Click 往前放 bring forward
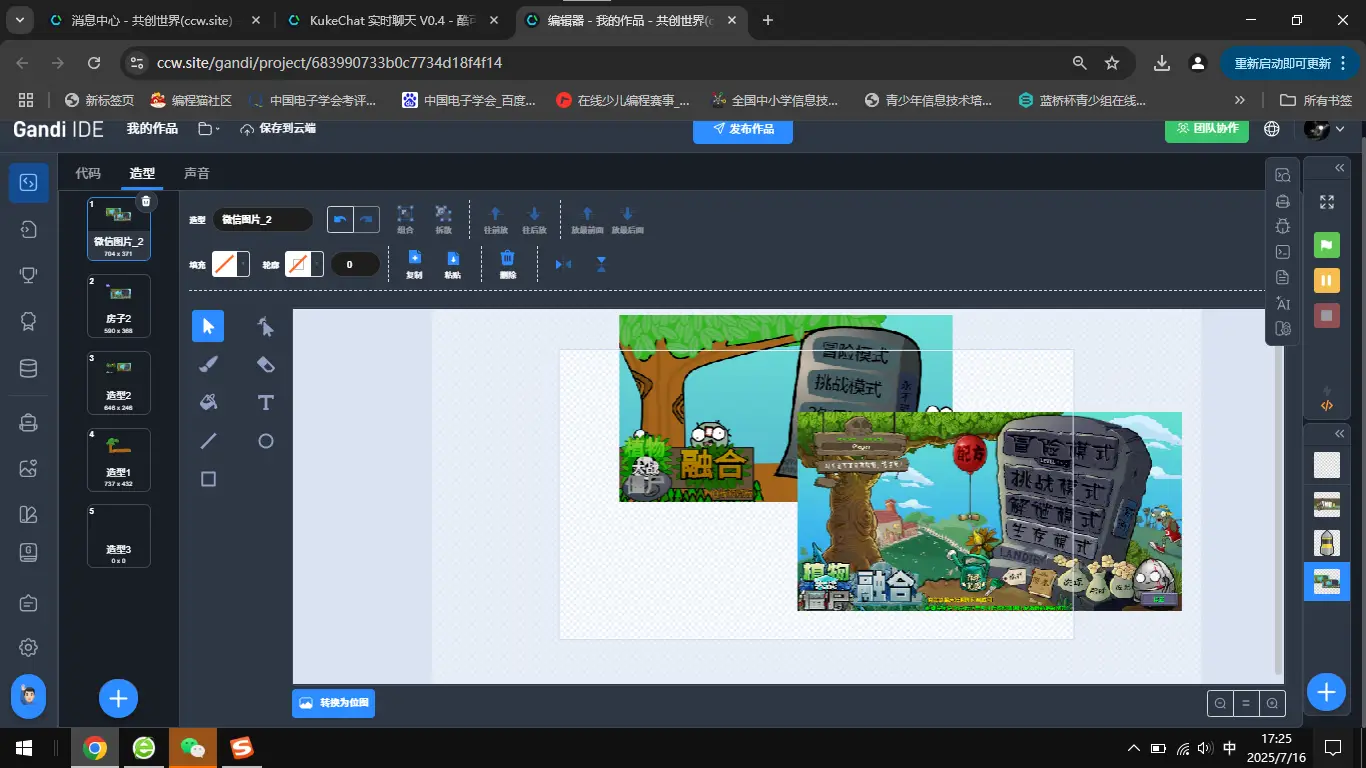The height and width of the screenshot is (768, 1366). 495,219
